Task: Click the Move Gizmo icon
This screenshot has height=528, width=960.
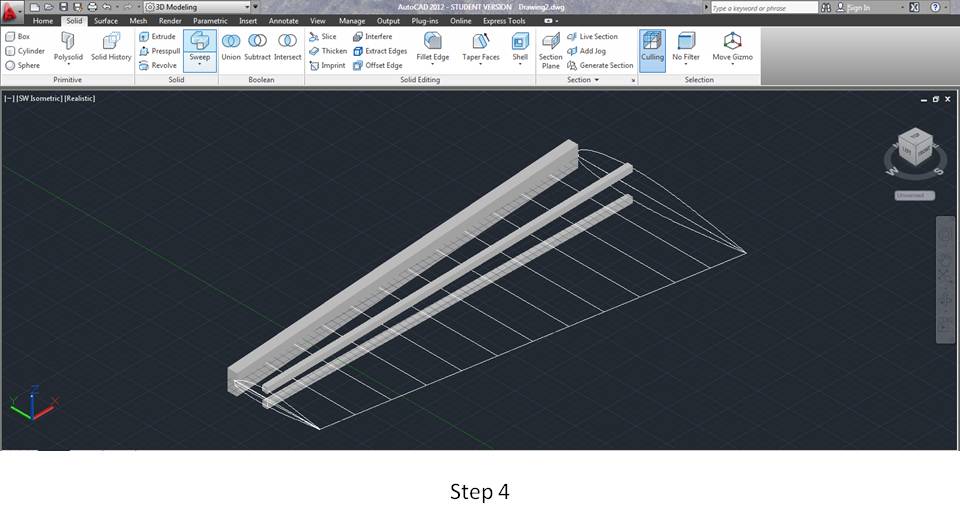Action: click(732, 42)
